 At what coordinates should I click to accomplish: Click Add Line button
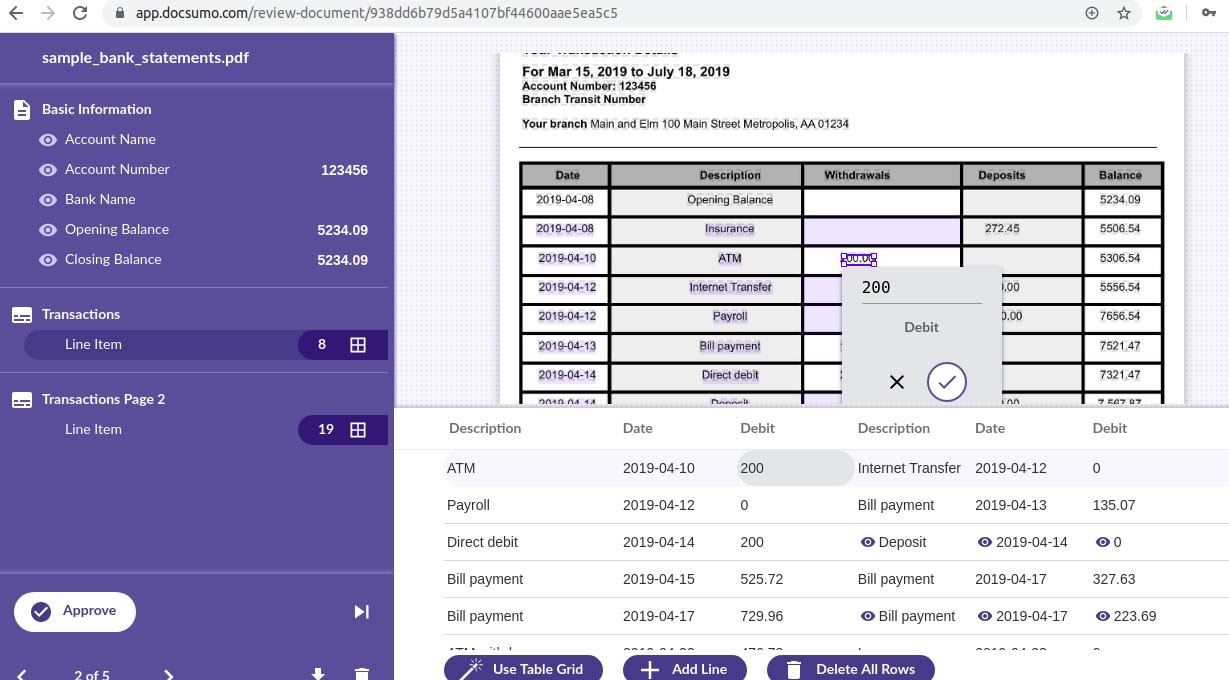(x=685, y=668)
